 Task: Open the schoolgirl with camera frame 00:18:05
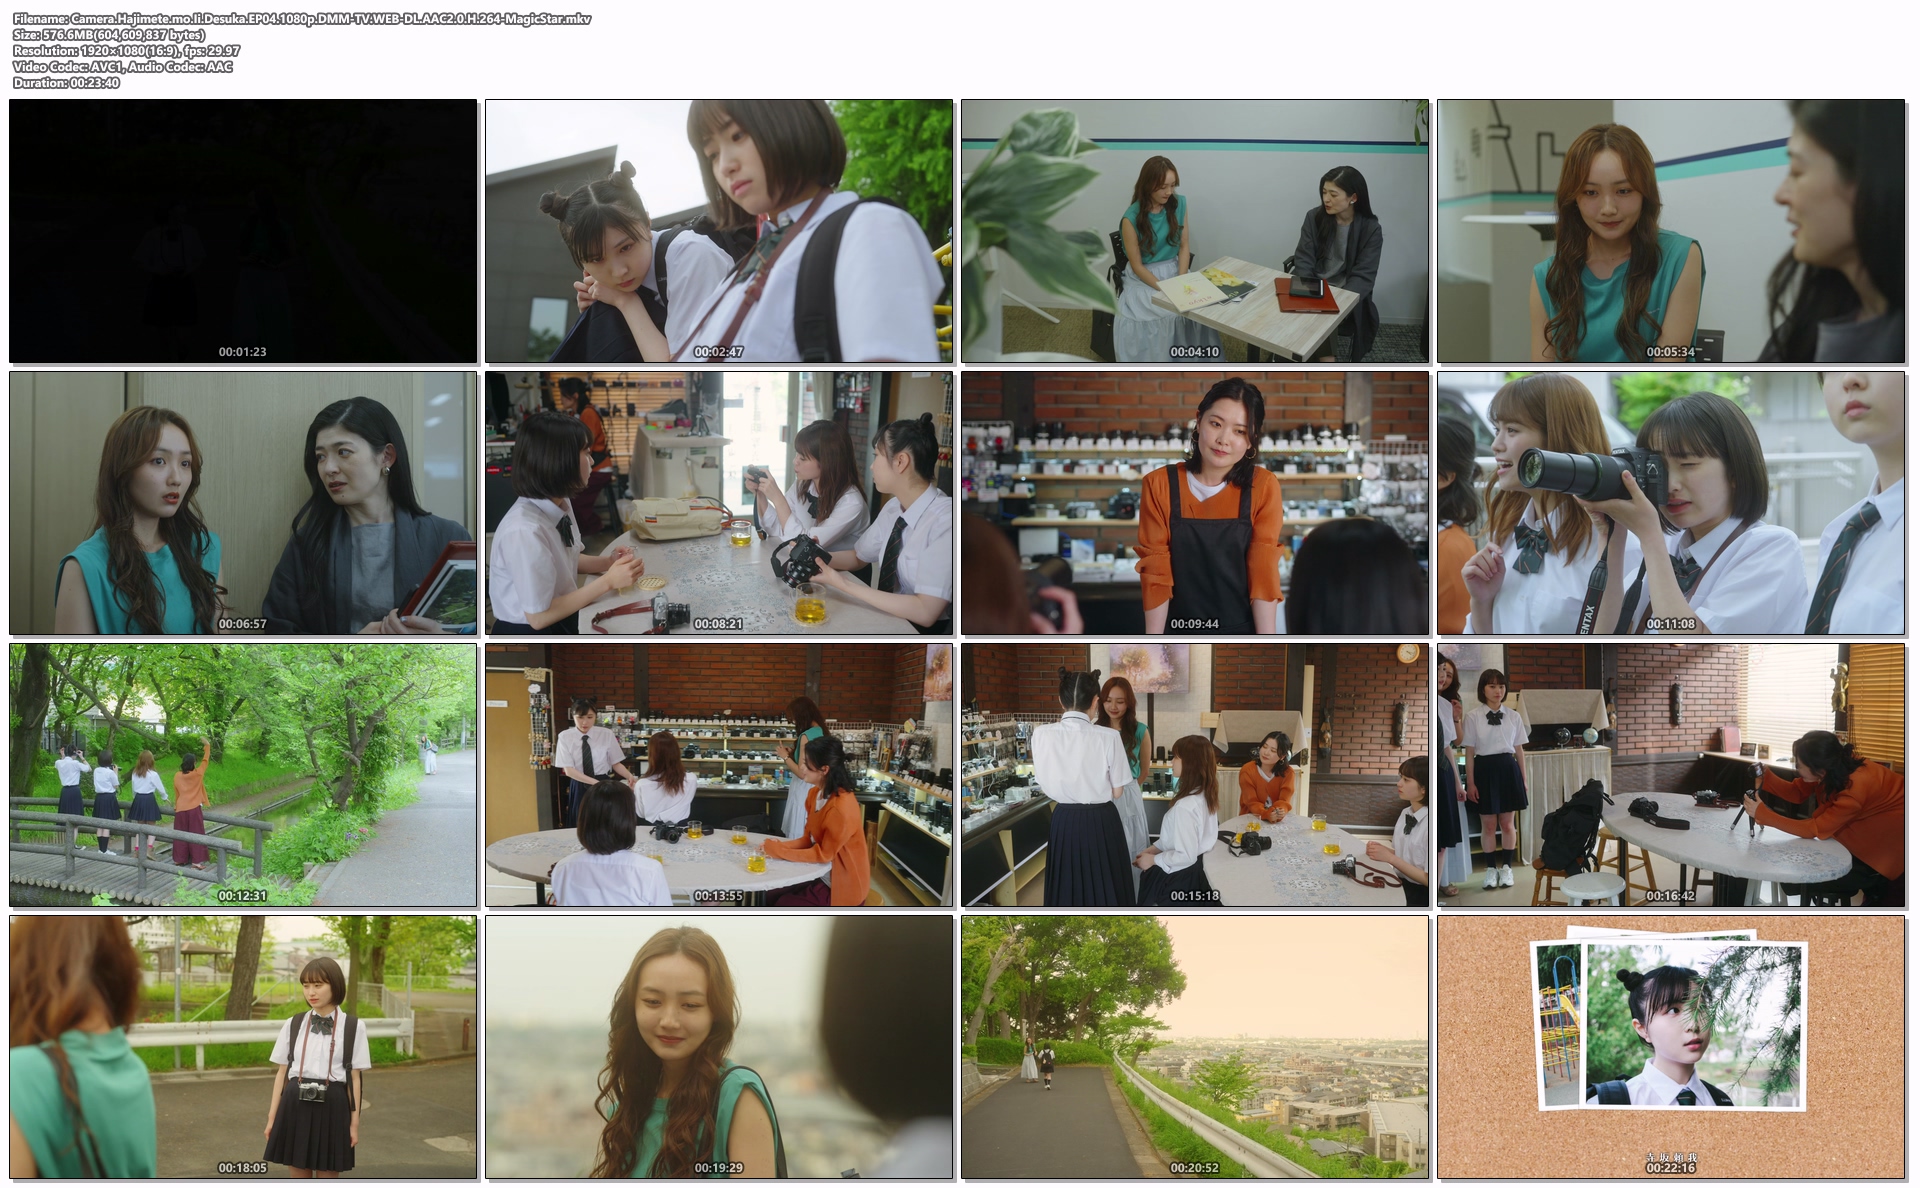click(243, 1047)
